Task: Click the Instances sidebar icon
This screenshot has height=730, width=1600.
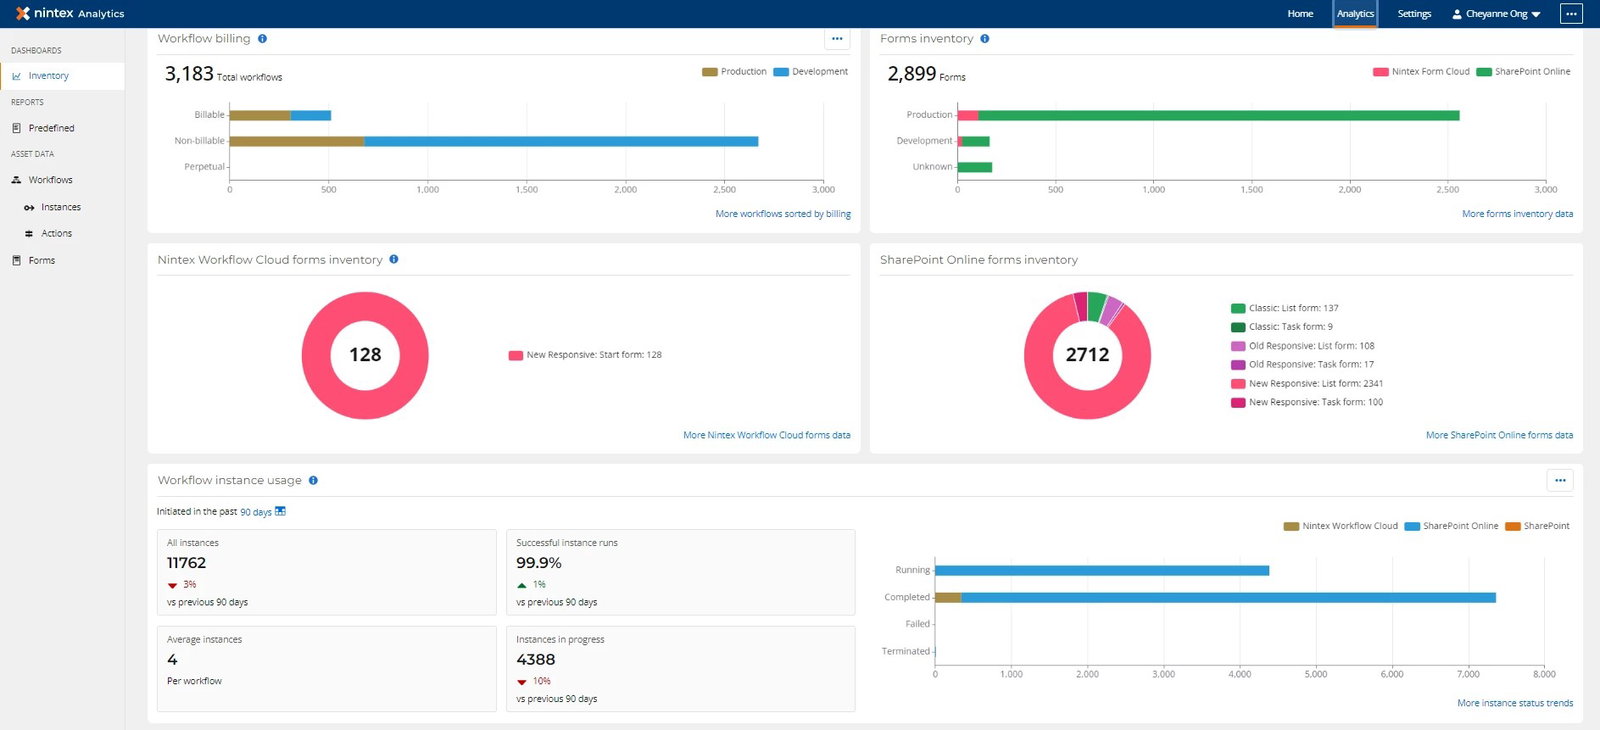Action: coord(29,207)
